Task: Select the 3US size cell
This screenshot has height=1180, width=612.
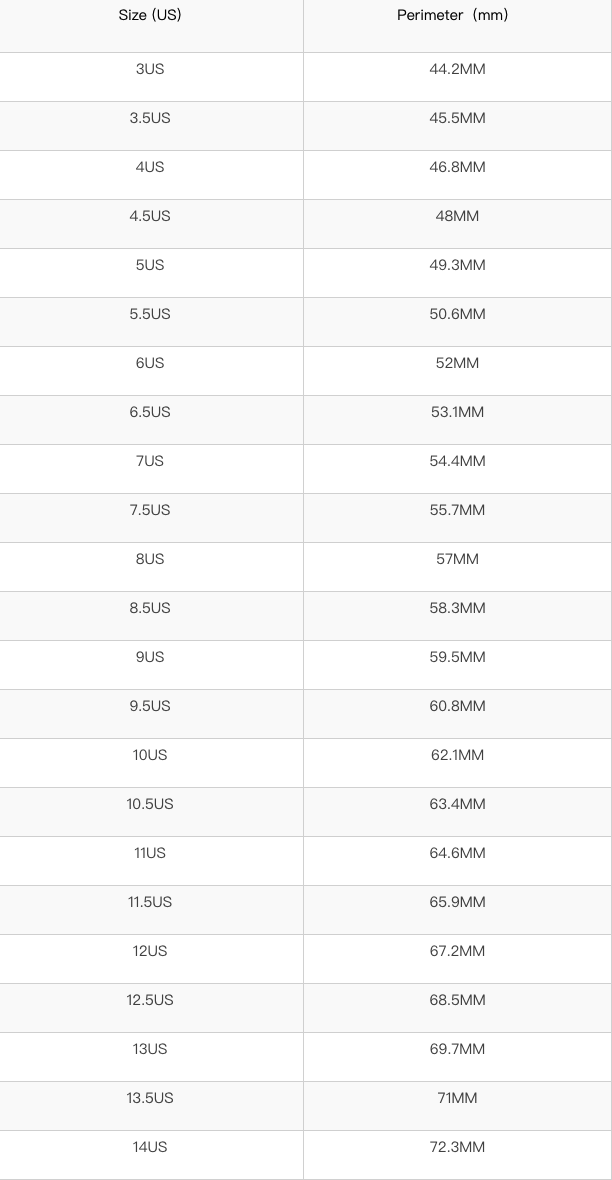Action: pos(150,69)
